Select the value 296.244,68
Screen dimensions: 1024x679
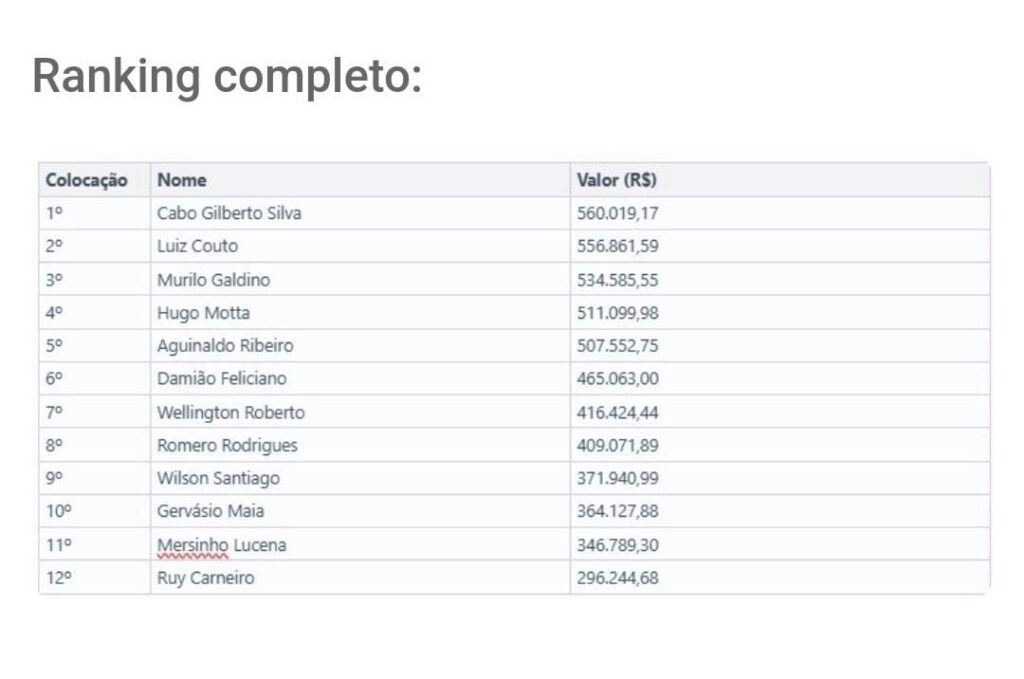pyautogui.click(x=618, y=578)
